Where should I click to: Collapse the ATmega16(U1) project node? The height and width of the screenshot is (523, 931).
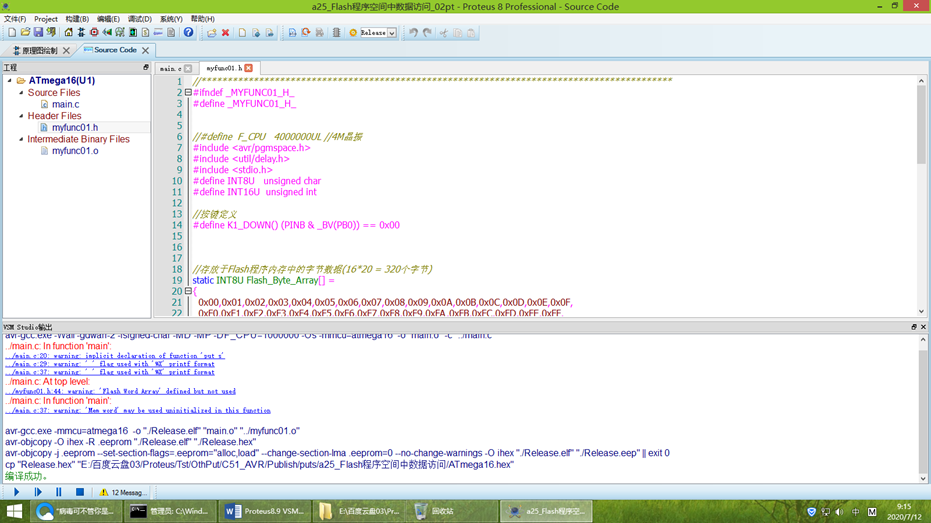click(x=10, y=80)
